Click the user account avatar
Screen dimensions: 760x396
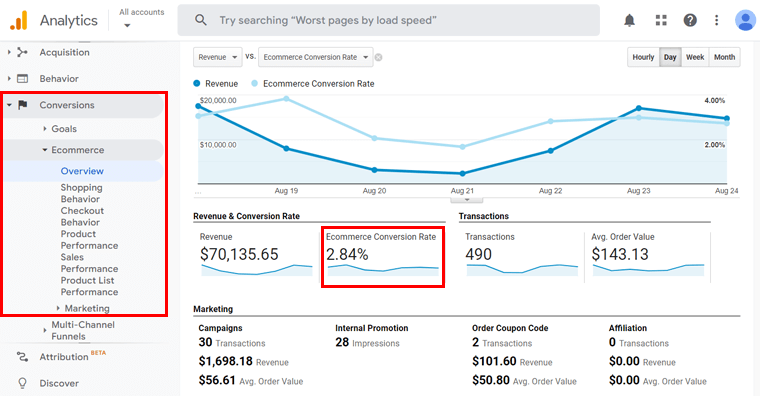745,20
